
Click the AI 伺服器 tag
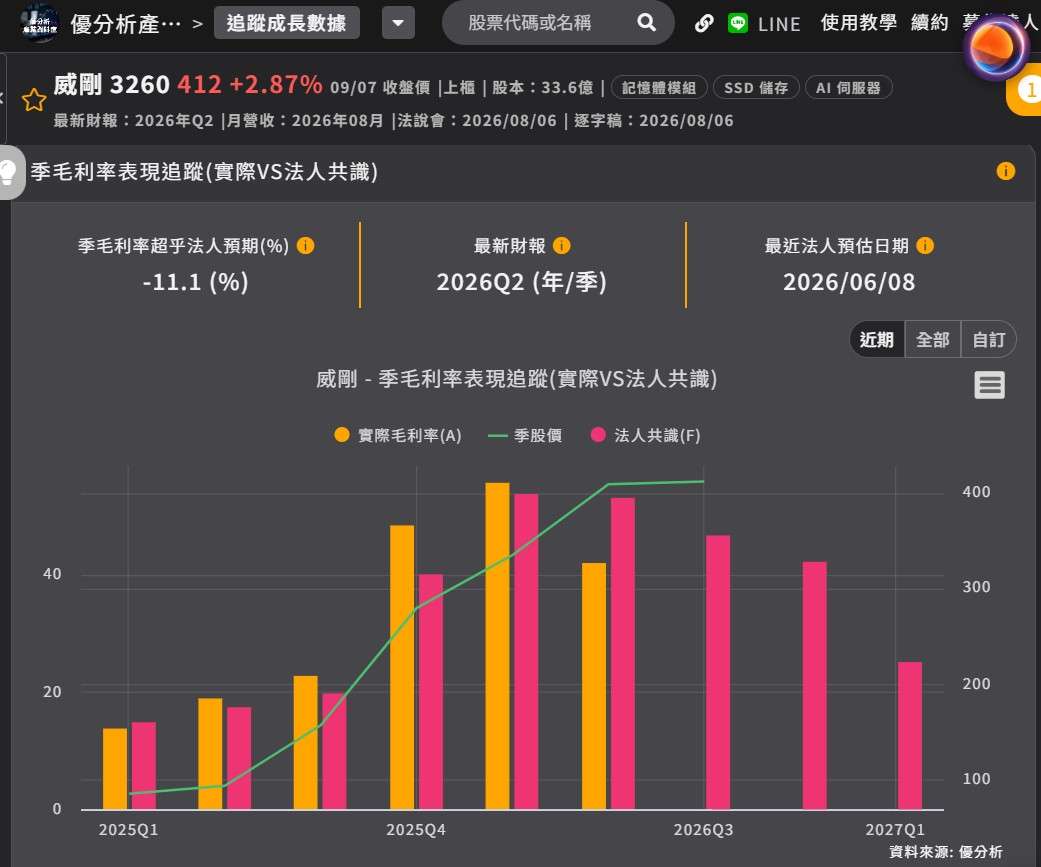[x=848, y=88]
